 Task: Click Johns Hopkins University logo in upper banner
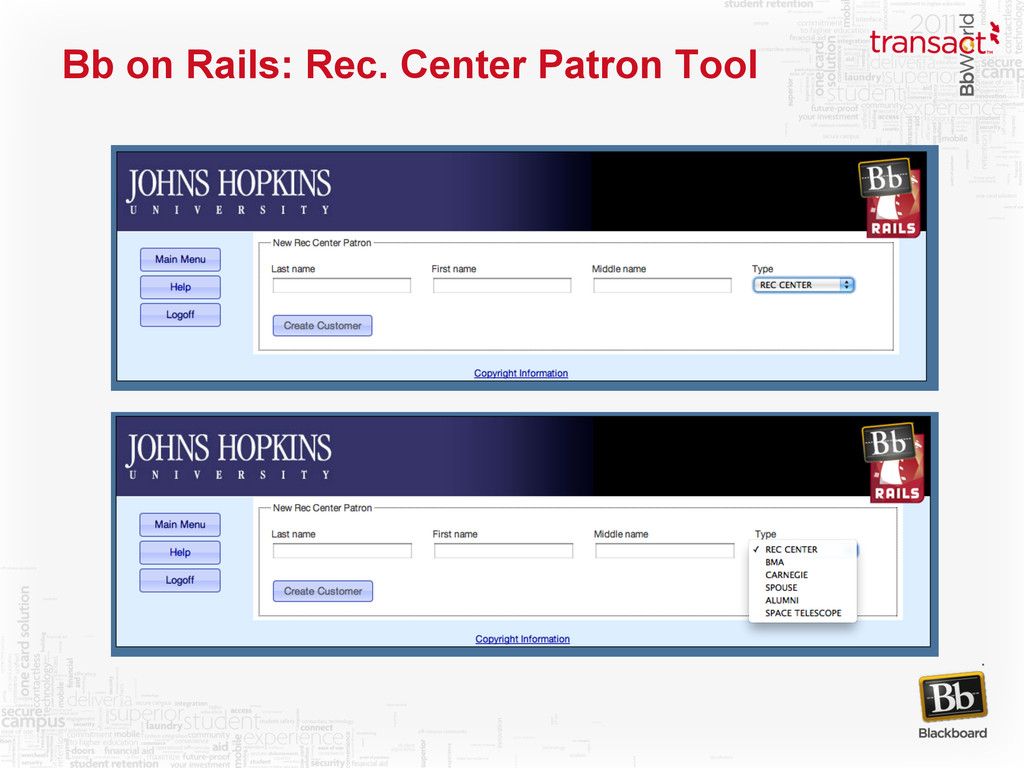coord(229,191)
